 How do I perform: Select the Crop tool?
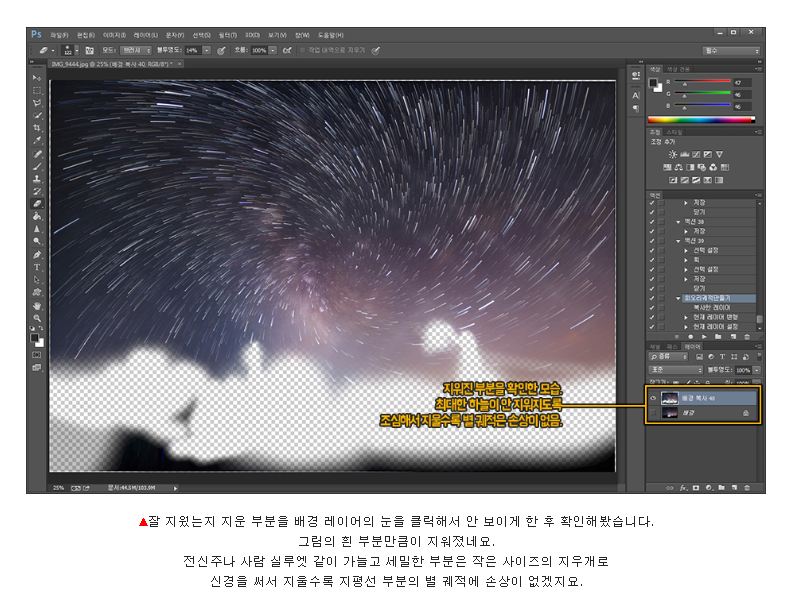pyautogui.click(x=37, y=128)
